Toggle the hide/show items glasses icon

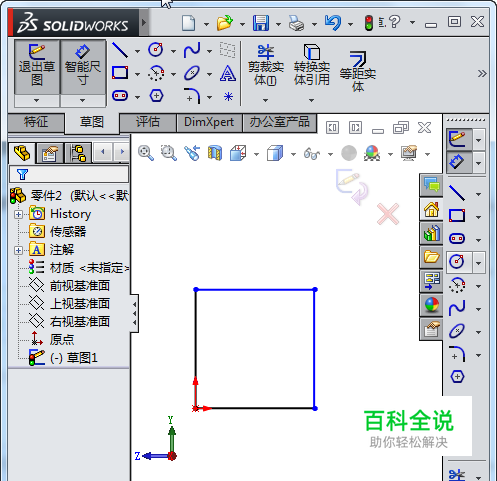pyautogui.click(x=312, y=154)
